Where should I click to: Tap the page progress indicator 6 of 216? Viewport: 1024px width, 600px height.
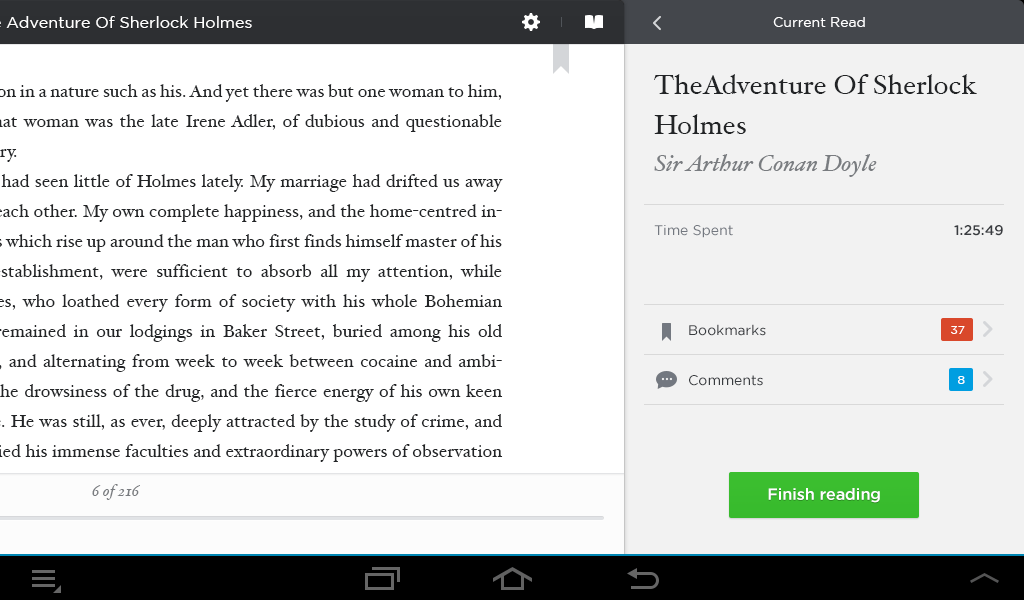tap(113, 491)
